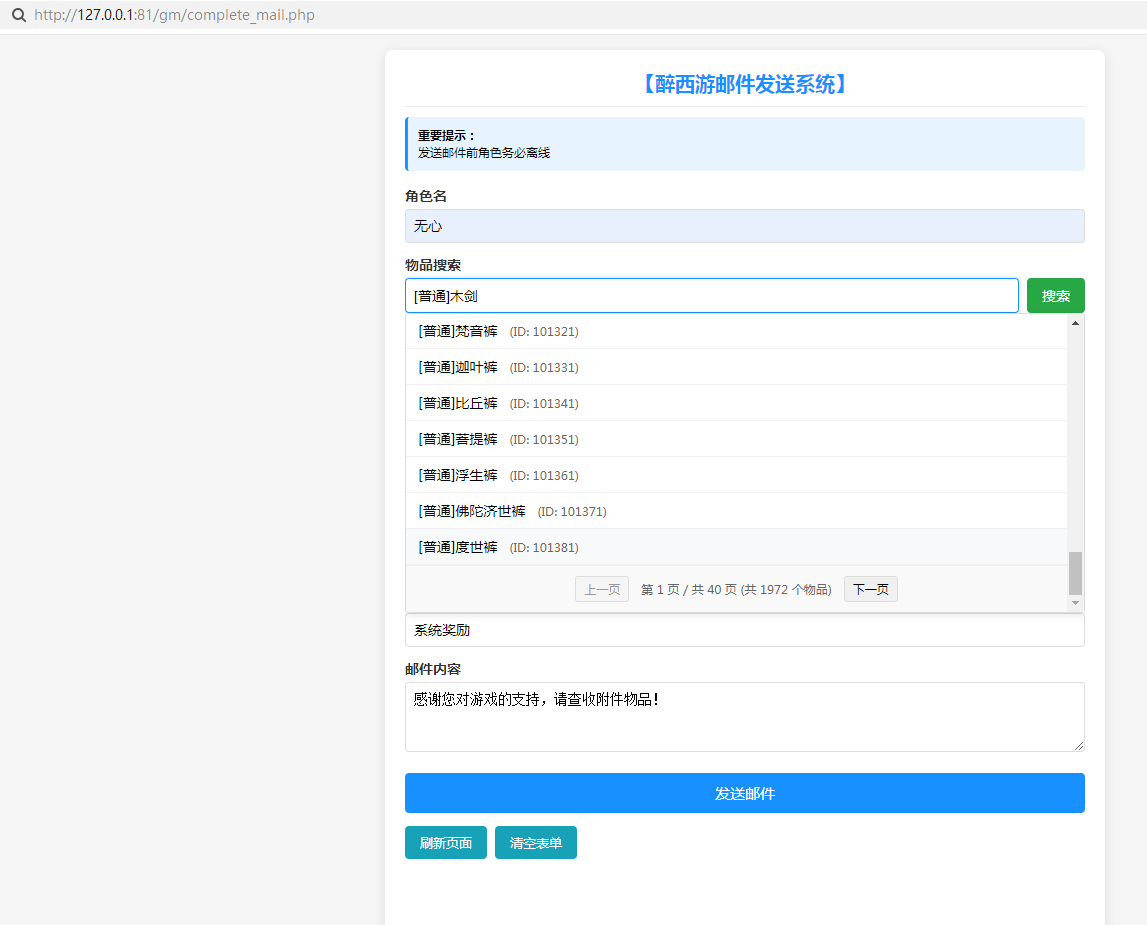Click the scroll-down arrow of results list
Screen dimensions: 1147x925
[1075, 603]
